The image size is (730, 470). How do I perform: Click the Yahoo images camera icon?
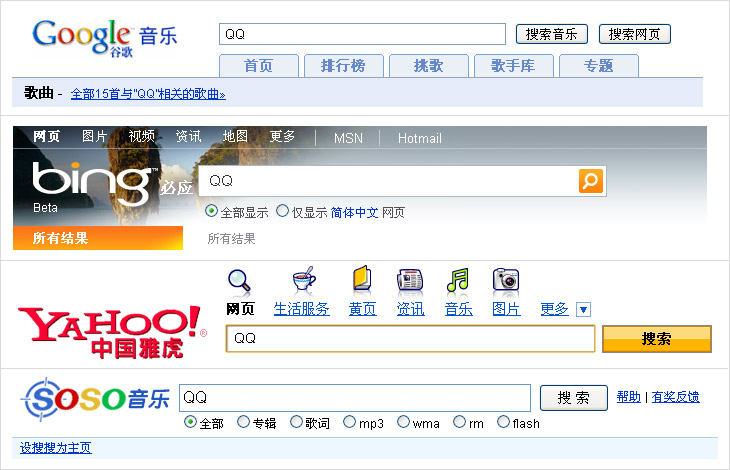506,280
